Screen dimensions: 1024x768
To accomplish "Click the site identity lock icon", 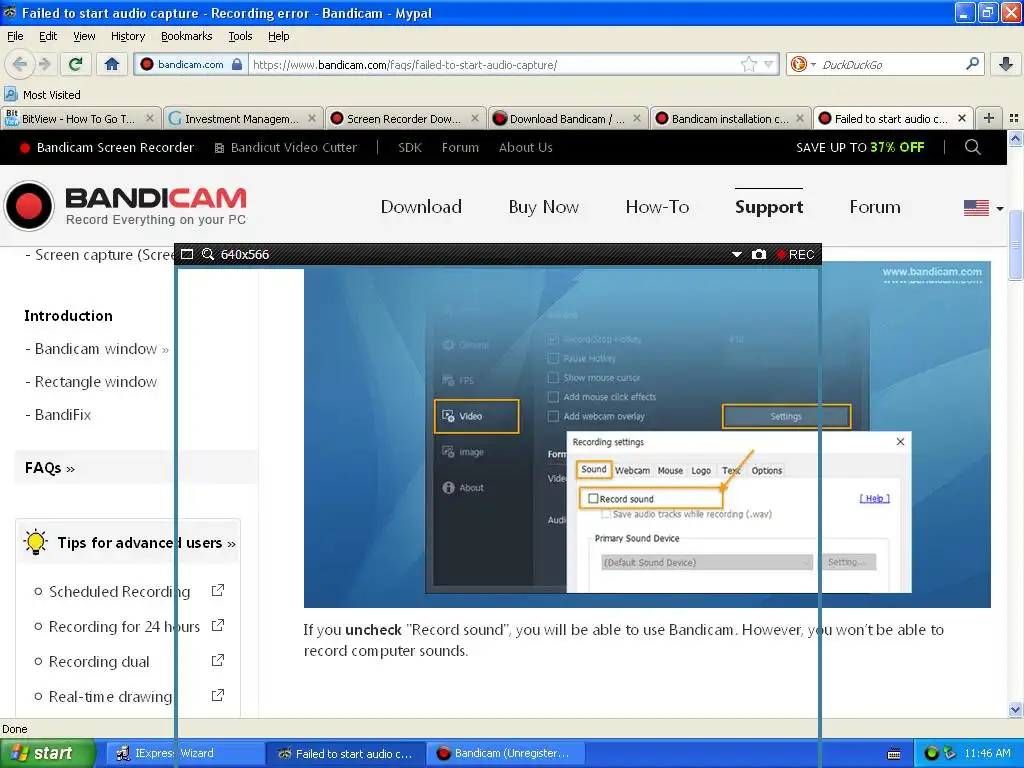I will tap(237, 64).
